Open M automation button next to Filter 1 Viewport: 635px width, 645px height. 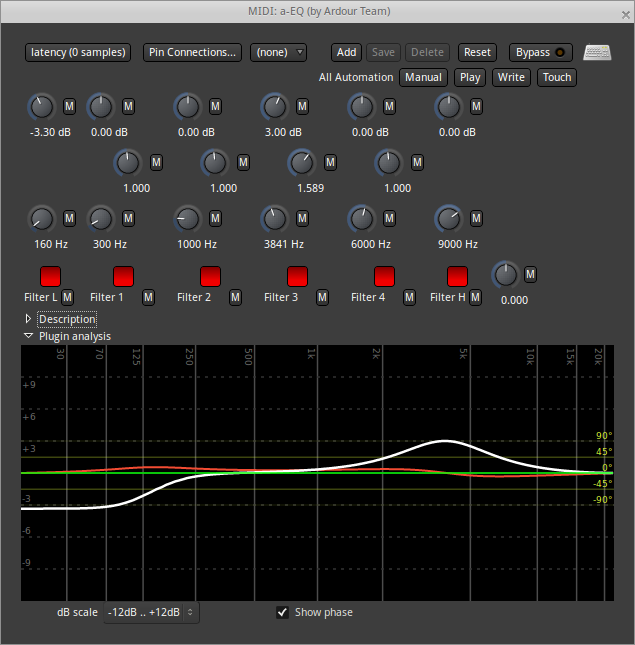tap(148, 297)
